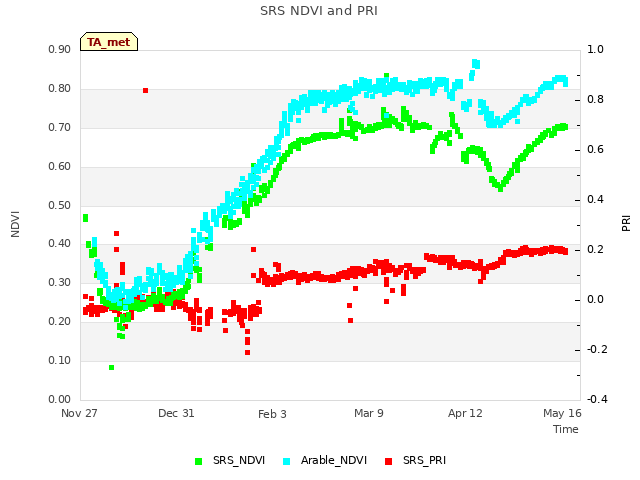Click the Feb 3 date tick label
The height and width of the screenshot is (480, 640).
point(272,414)
